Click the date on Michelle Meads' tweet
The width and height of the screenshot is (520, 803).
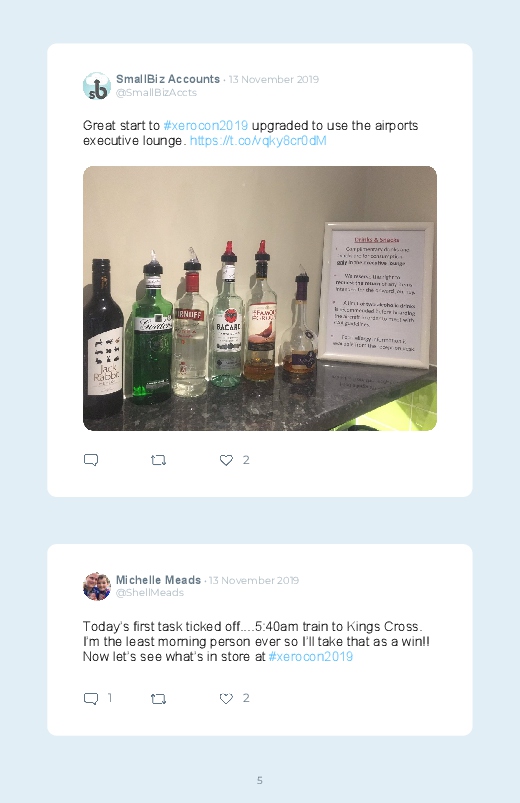tap(254, 580)
